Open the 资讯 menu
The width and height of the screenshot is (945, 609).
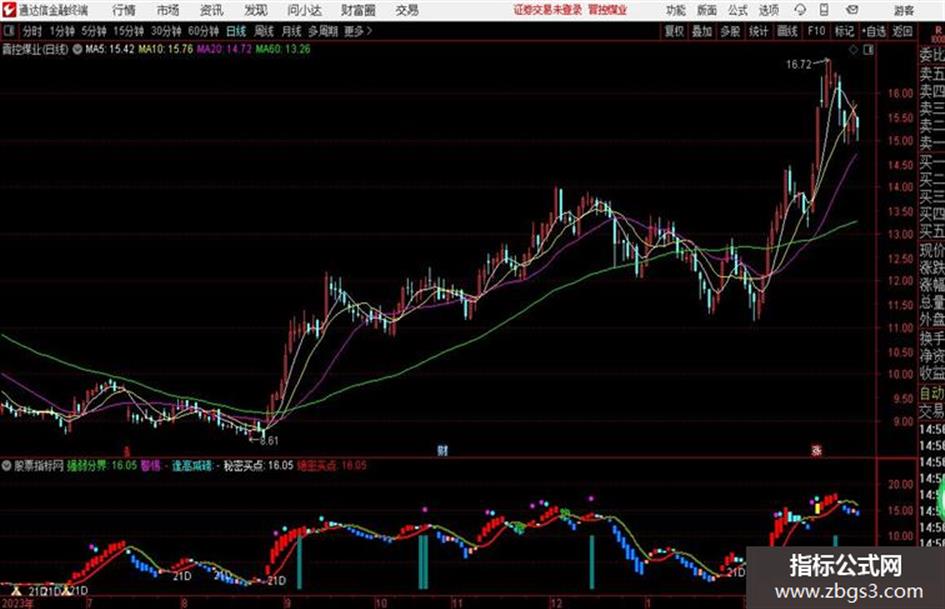point(212,10)
